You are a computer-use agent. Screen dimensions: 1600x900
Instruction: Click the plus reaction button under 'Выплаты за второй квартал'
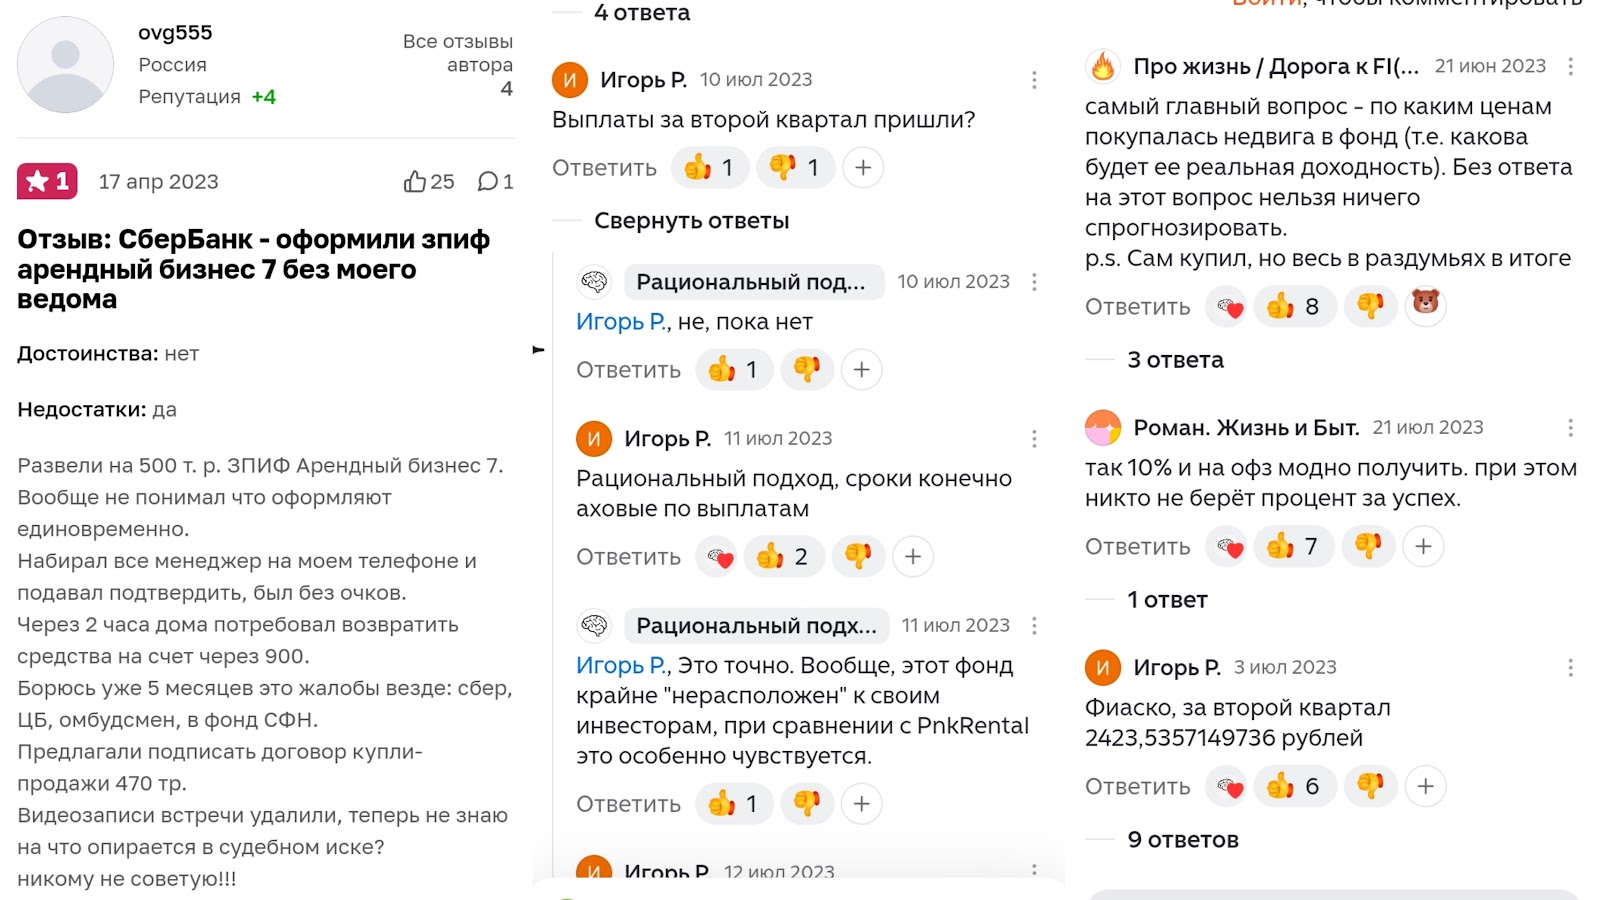[x=863, y=167]
